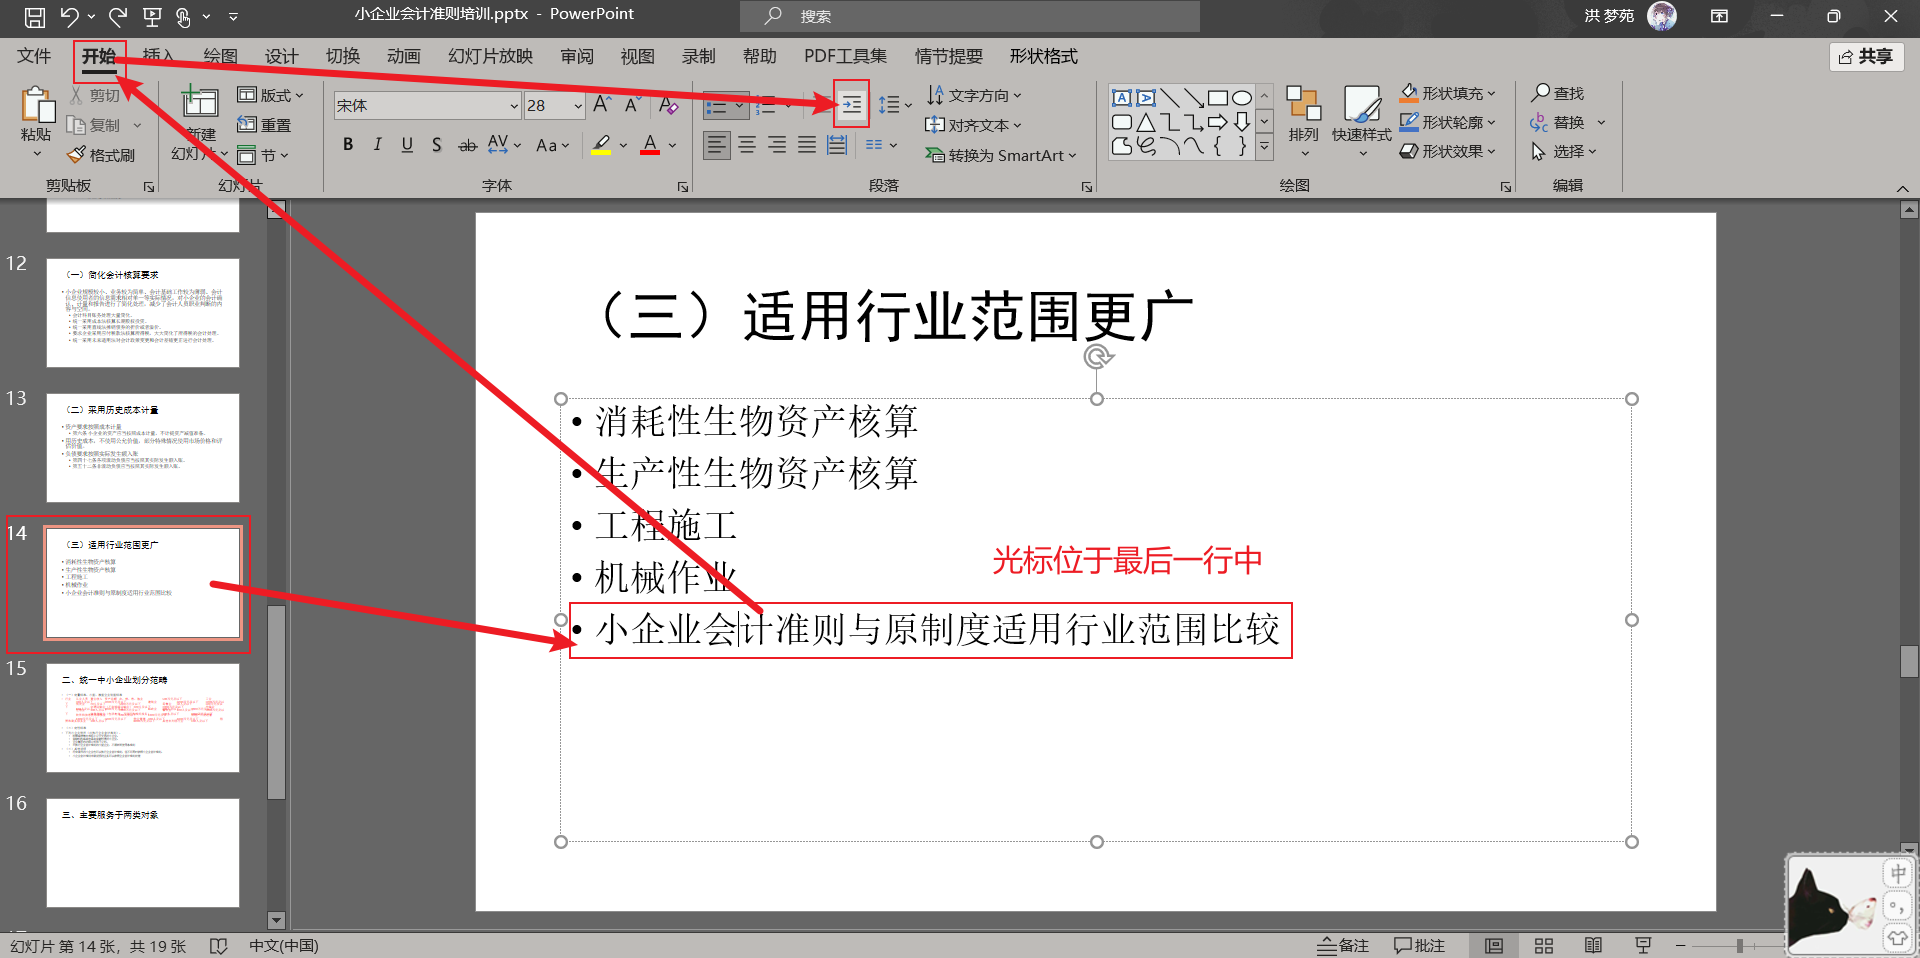Click Comments (批注) in the status bar
The height and width of the screenshot is (958, 1920).
(1420, 946)
